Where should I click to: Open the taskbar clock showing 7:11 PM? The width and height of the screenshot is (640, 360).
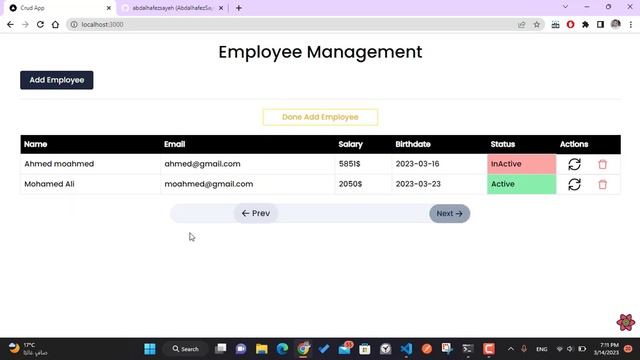[x=606, y=349]
